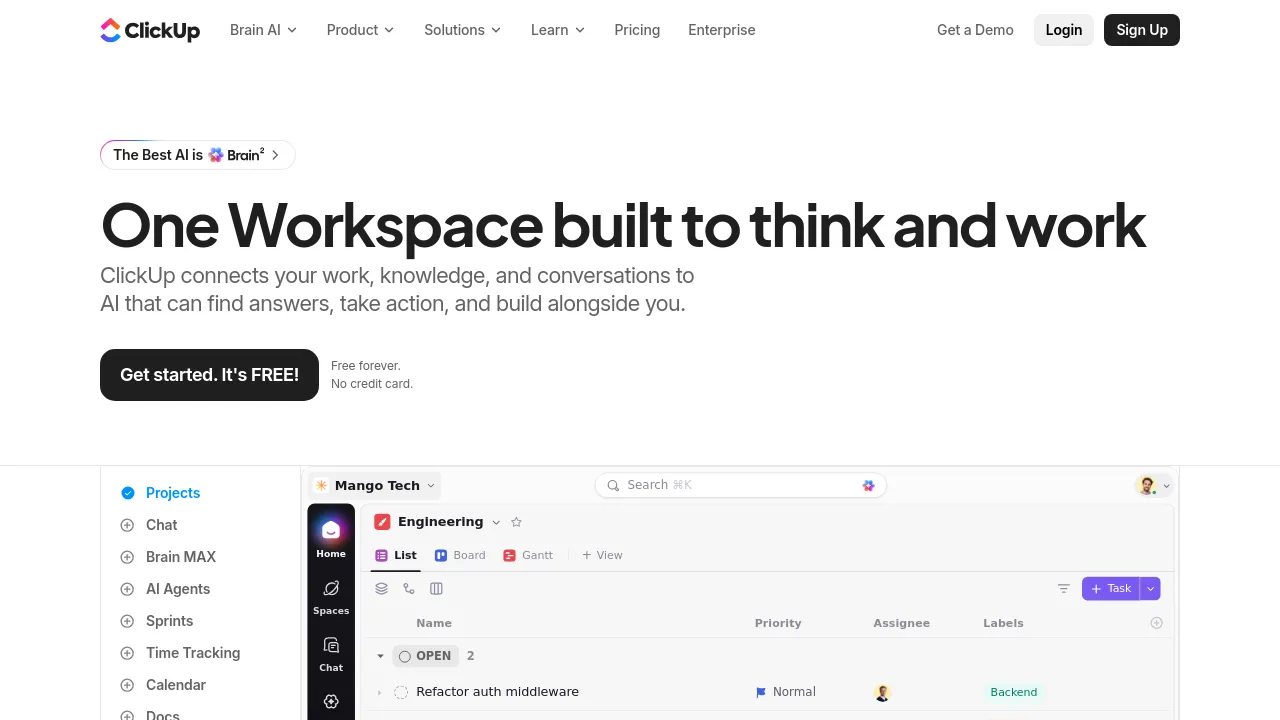Select Projects in the feature list

pyautogui.click(x=160, y=493)
